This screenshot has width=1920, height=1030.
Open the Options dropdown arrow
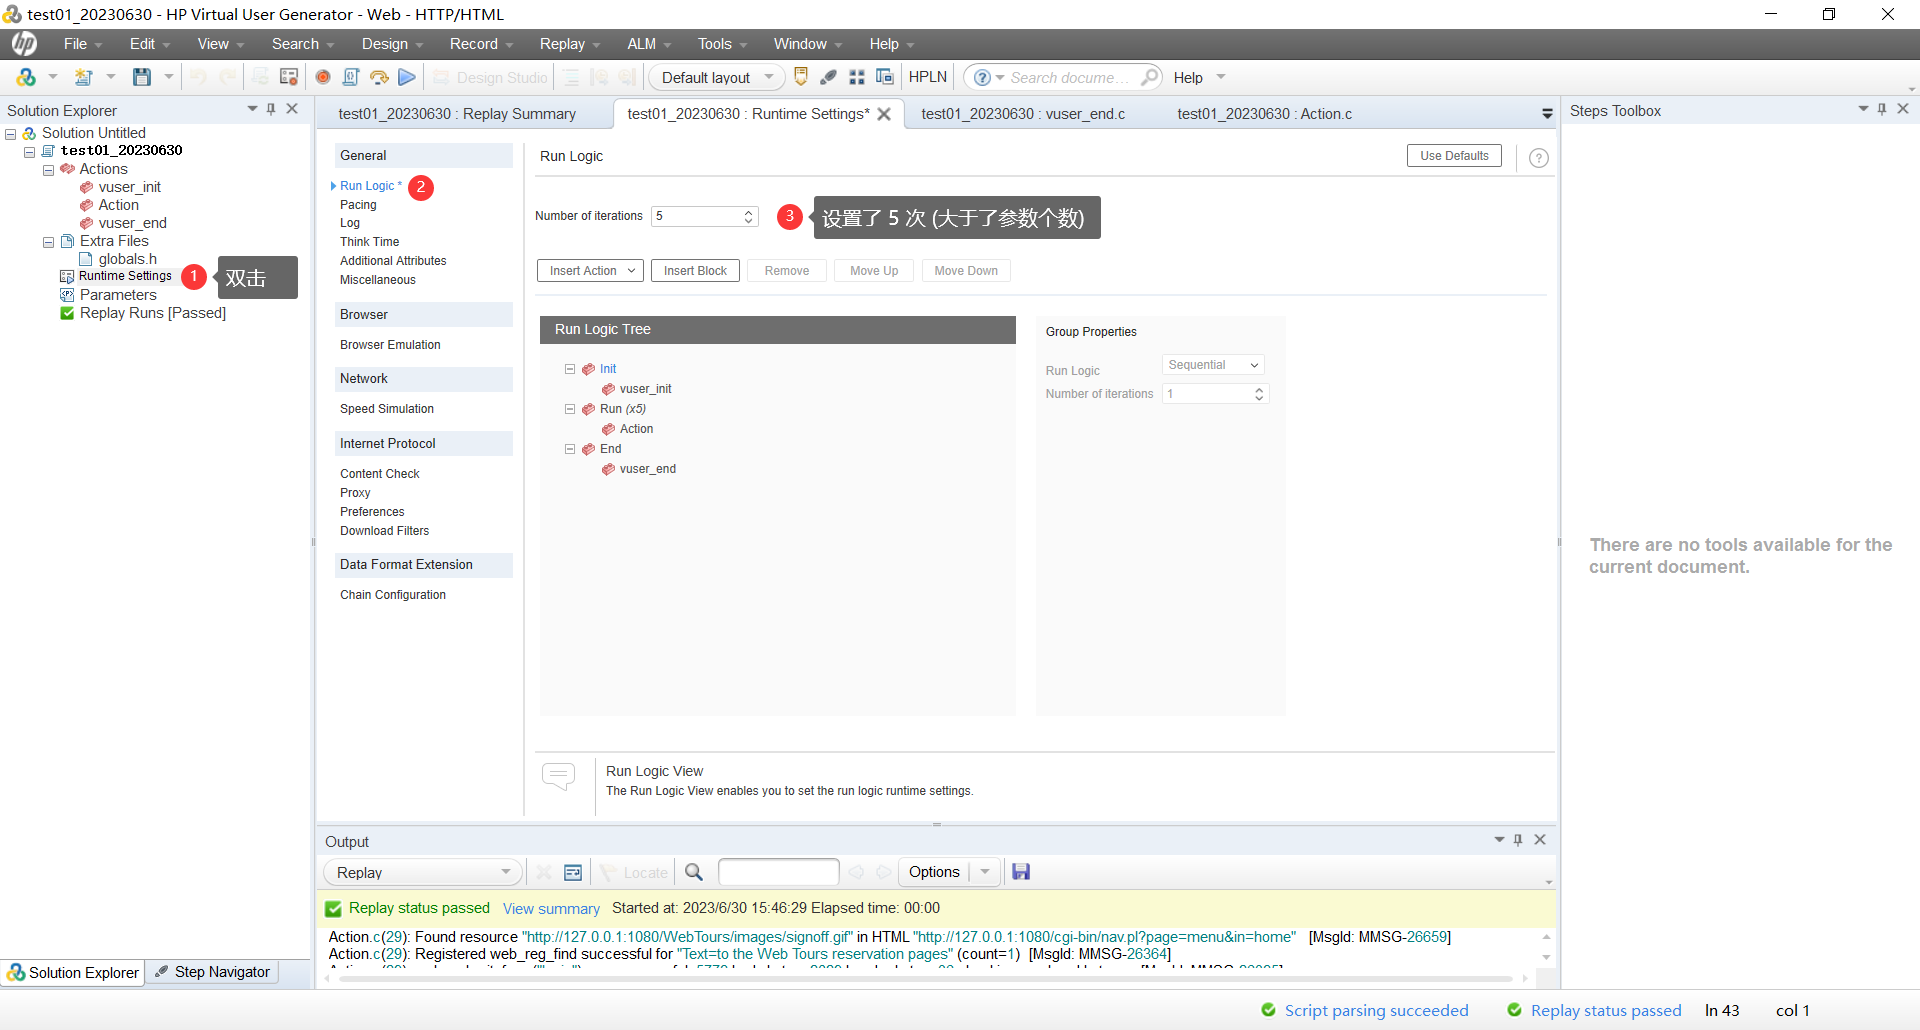(x=985, y=872)
